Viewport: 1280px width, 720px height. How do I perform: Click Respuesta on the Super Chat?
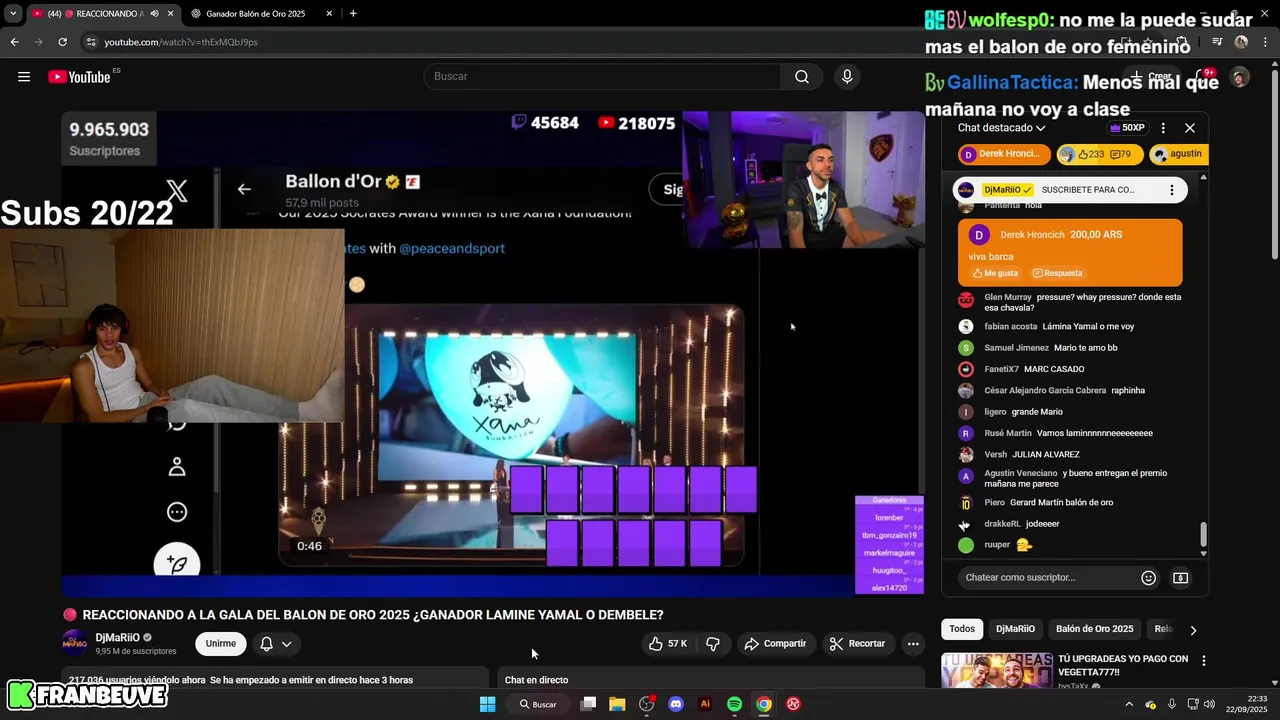(x=1058, y=273)
